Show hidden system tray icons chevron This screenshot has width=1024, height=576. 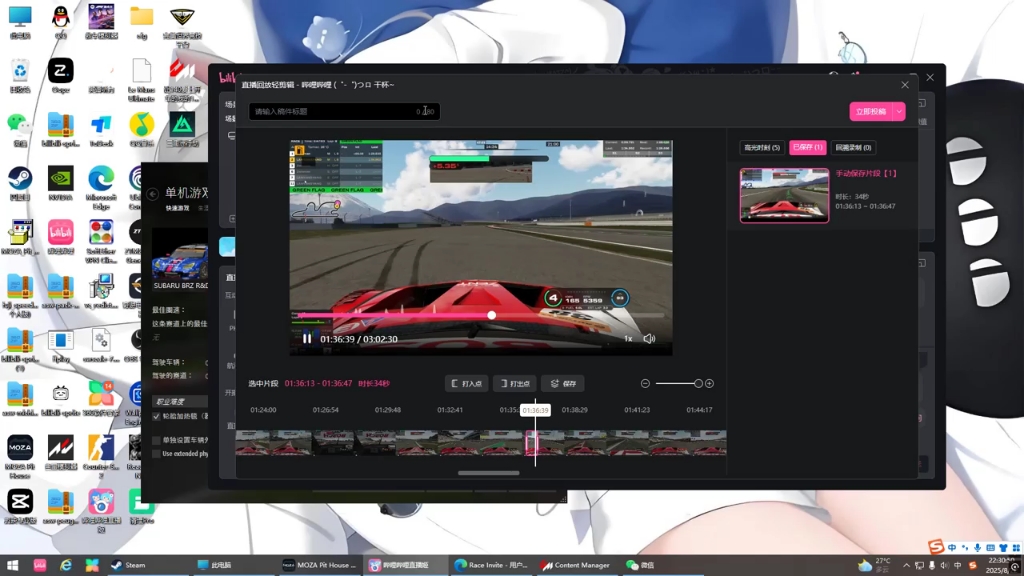906,566
